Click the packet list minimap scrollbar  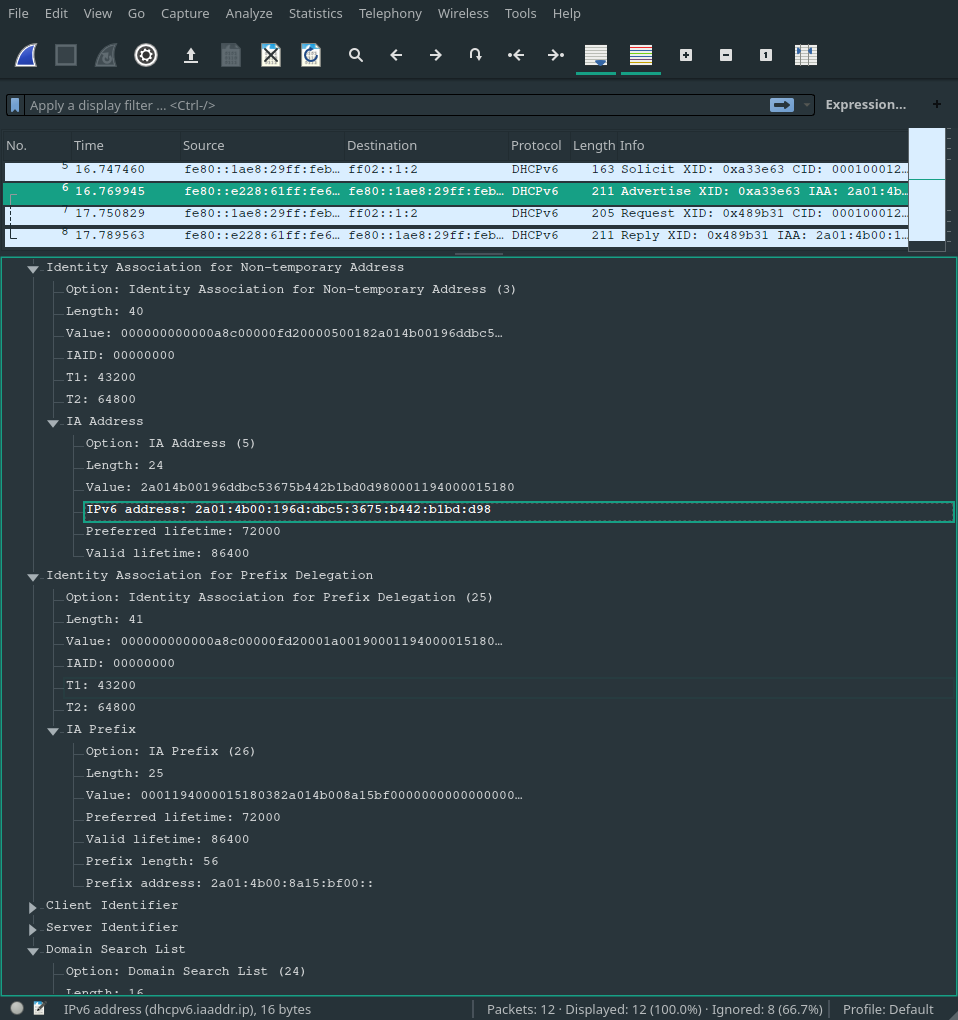927,189
